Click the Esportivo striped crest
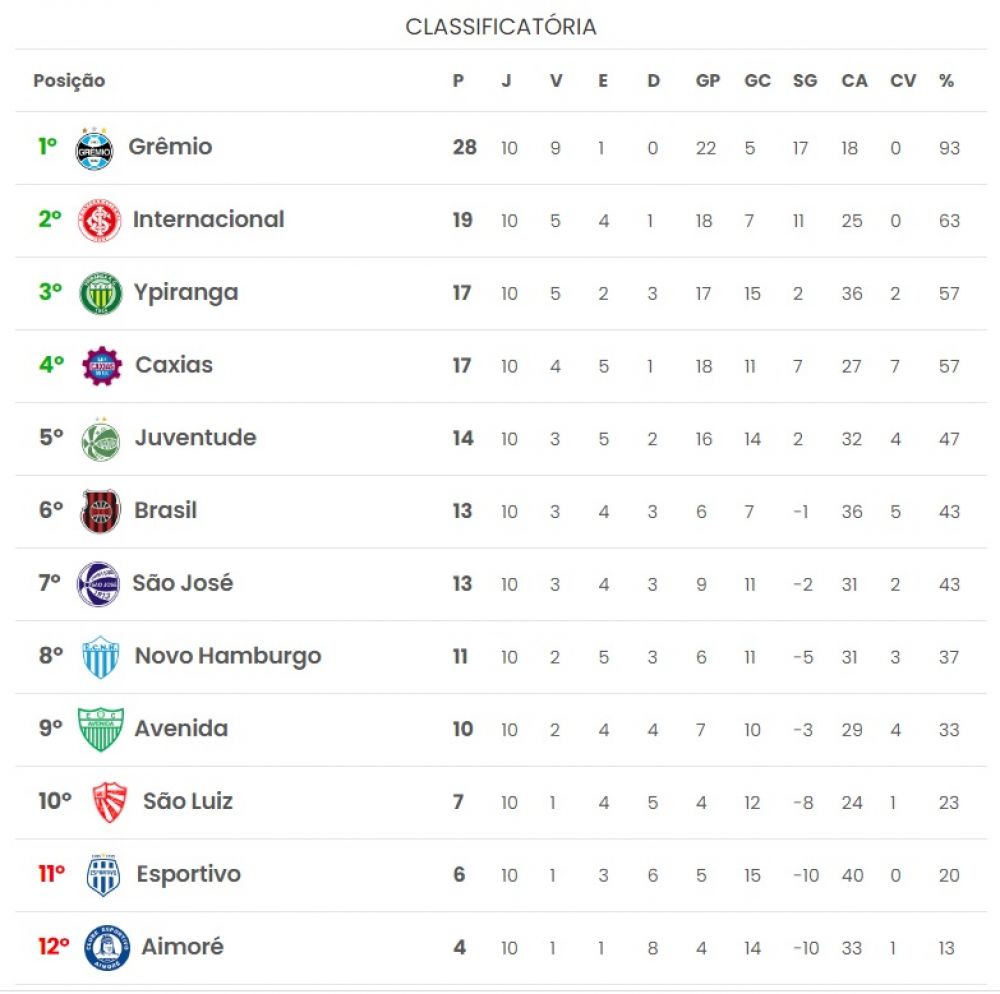This screenshot has width=1000, height=994. click(103, 875)
